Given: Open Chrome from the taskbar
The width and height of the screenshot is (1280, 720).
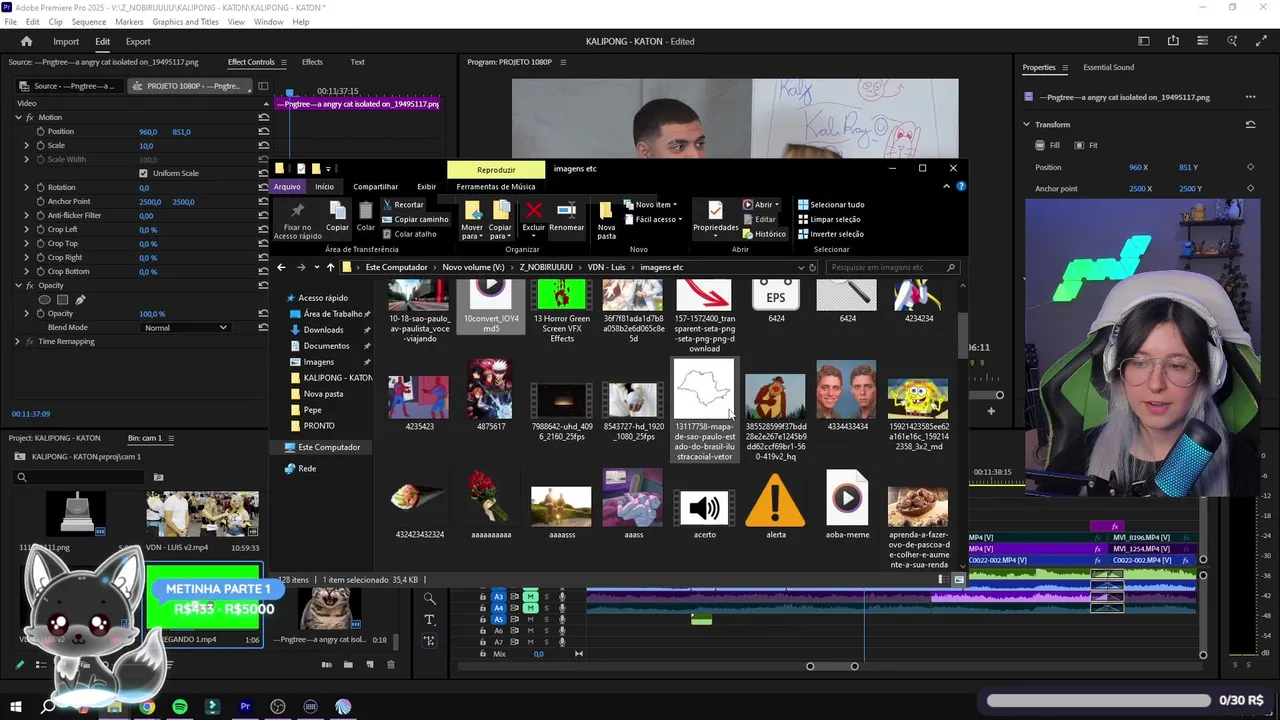Looking at the screenshot, I should [147, 706].
